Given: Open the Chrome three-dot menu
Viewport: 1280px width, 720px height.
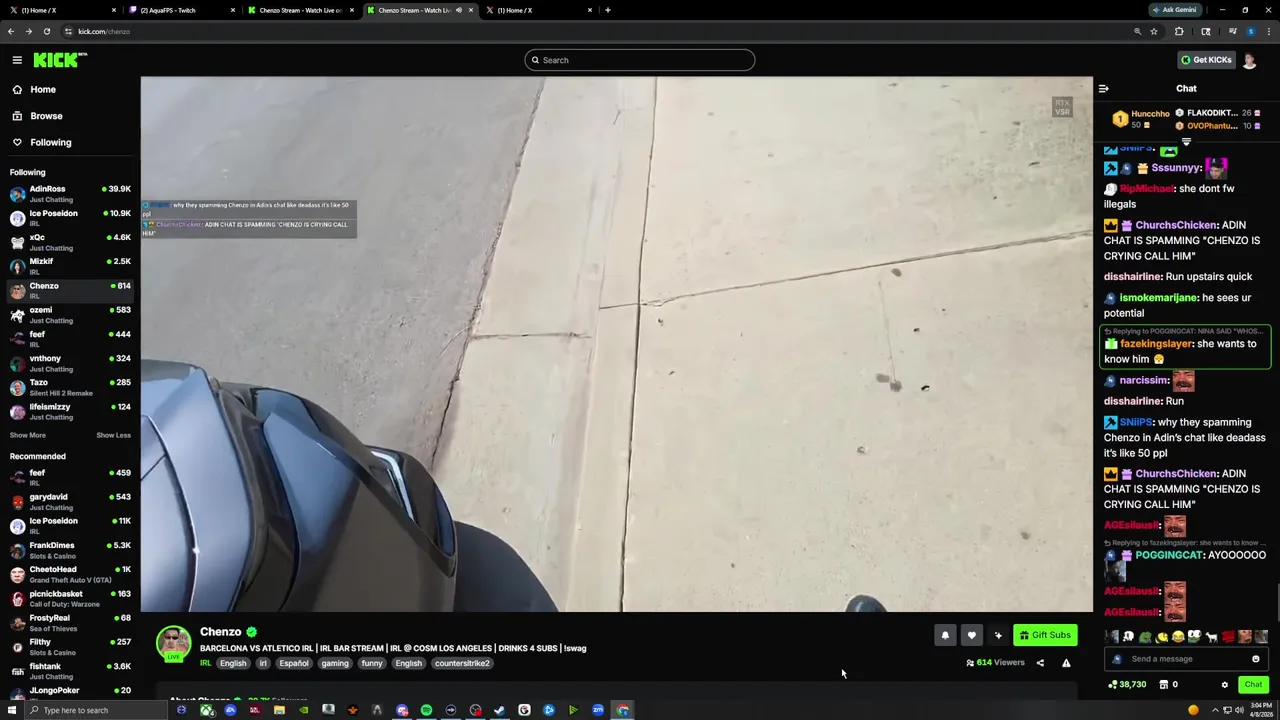Looking at the screenshot, I should click(1268, 31).
